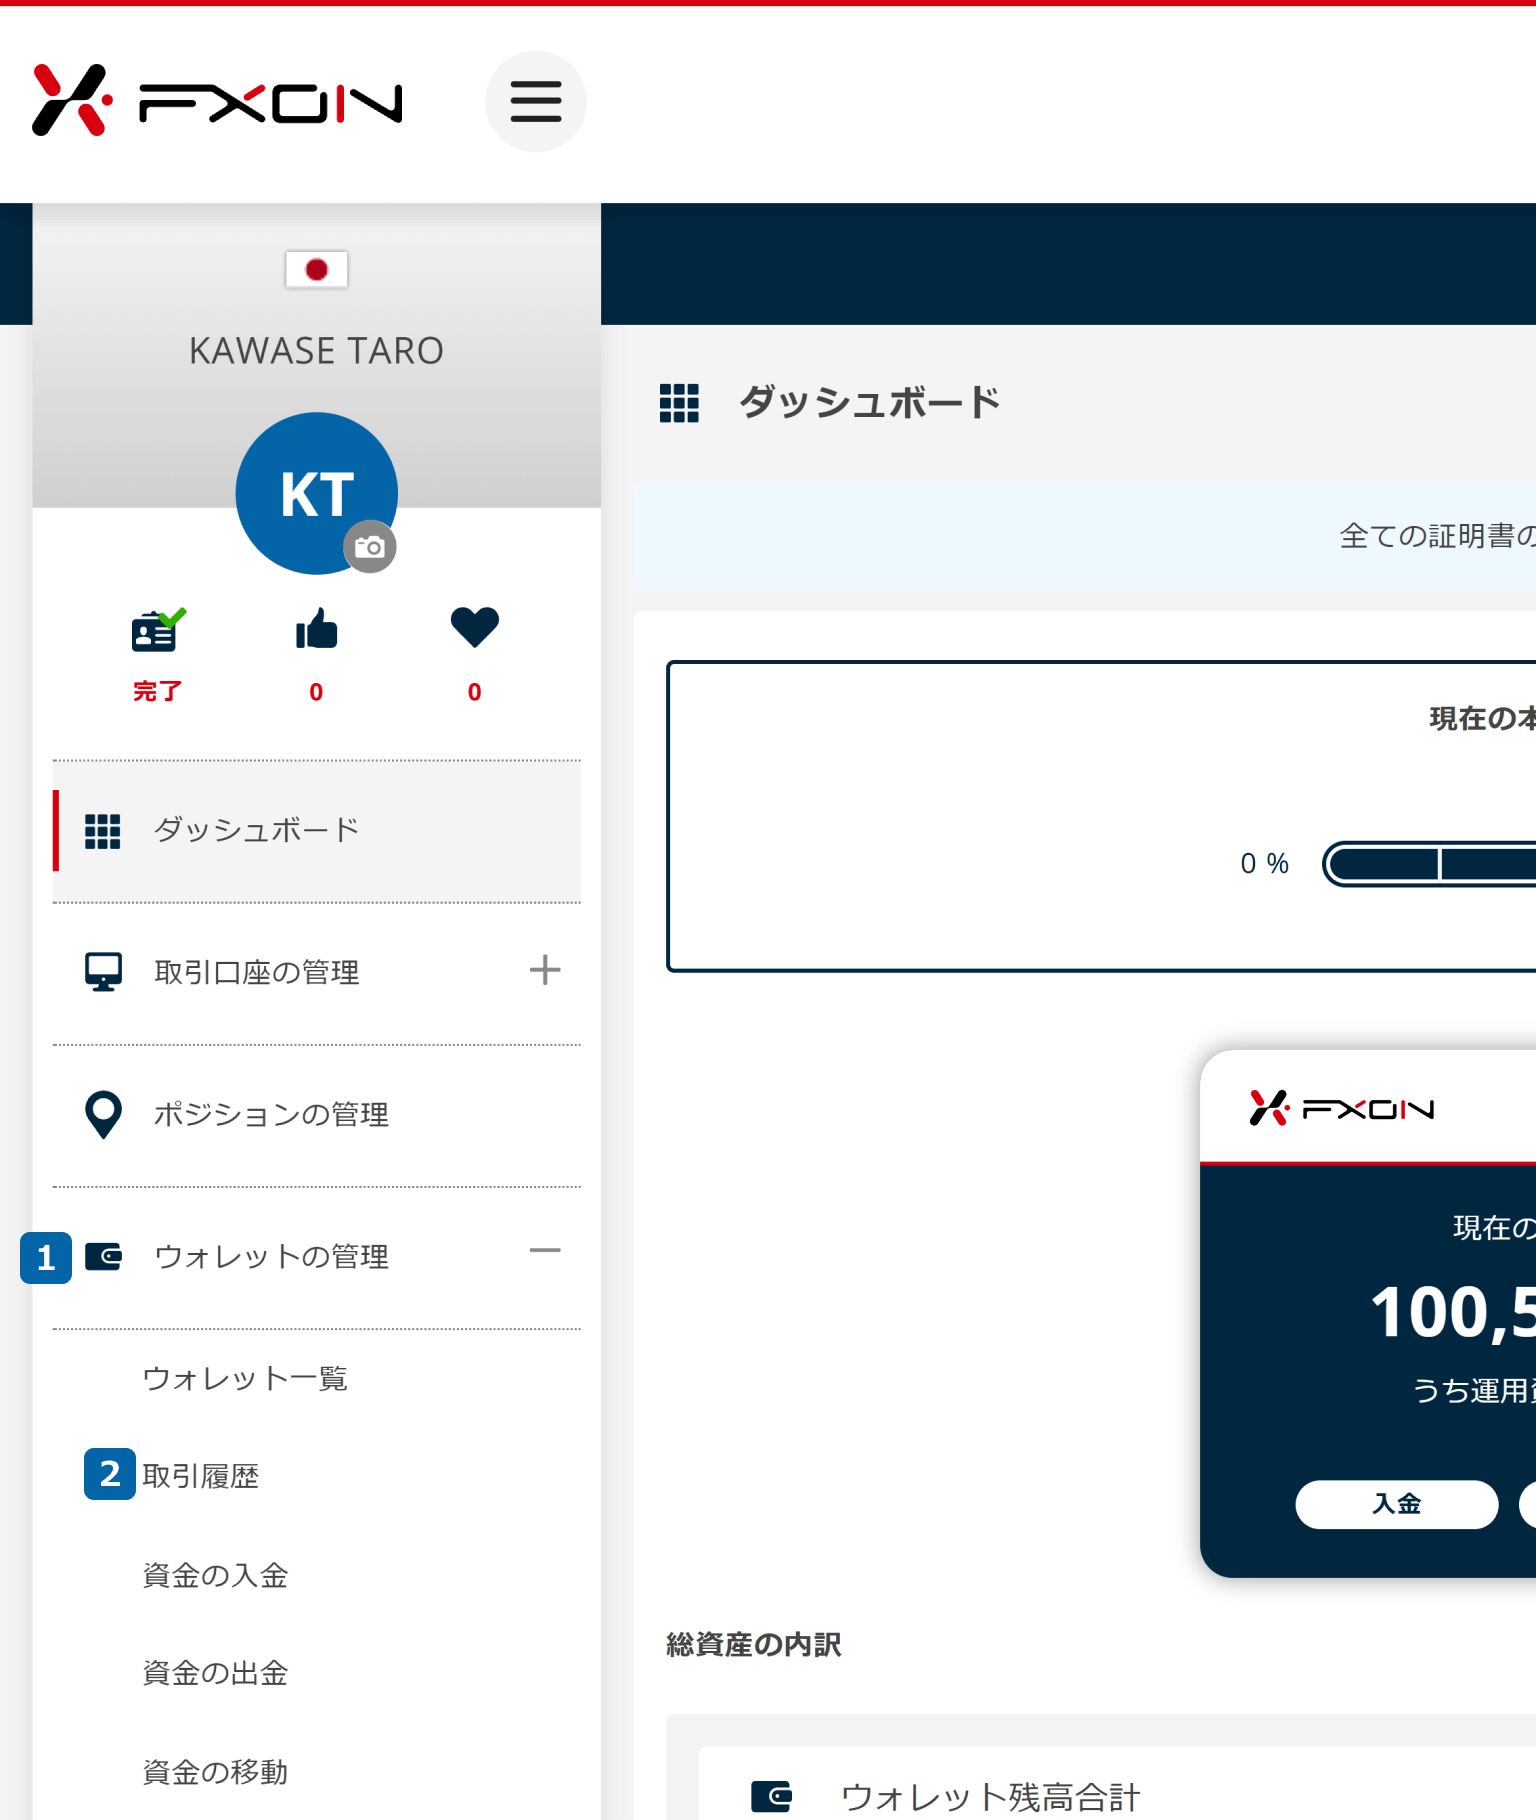Click the KAWASE TARO user name
The width and height of the screenshot is (1536, 1820).
point(316,351)
